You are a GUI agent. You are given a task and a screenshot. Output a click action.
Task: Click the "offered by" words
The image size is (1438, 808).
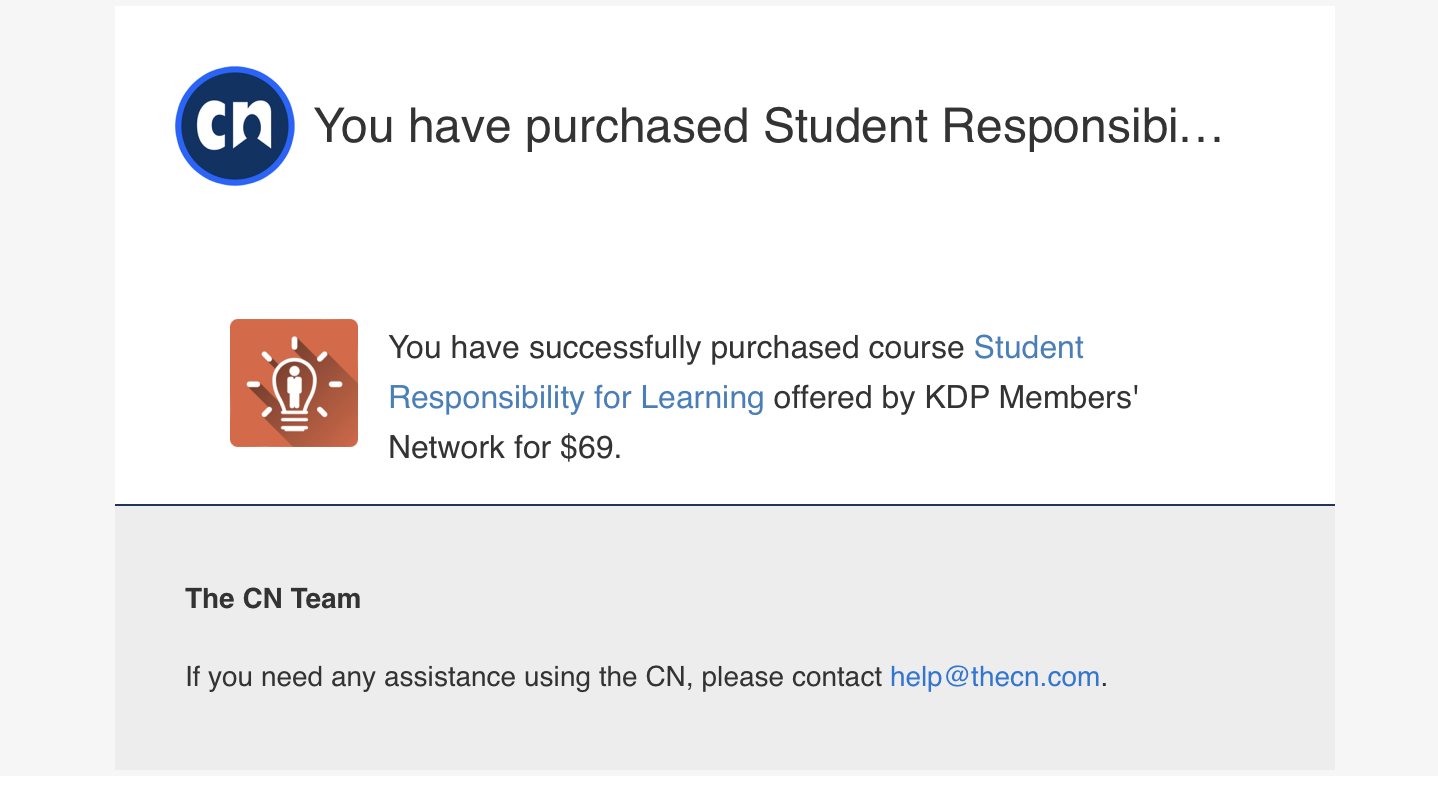pyautogui.click(x=844, y=397)
